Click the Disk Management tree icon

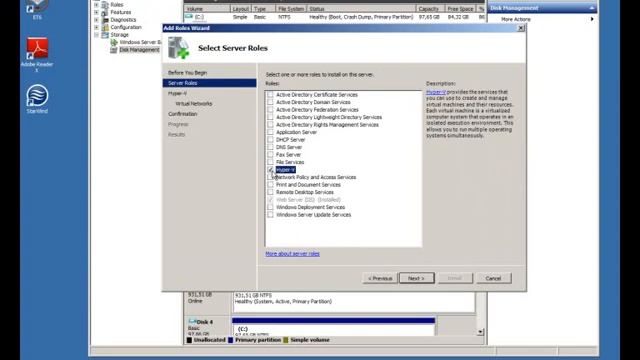click(x=114, y=50)
